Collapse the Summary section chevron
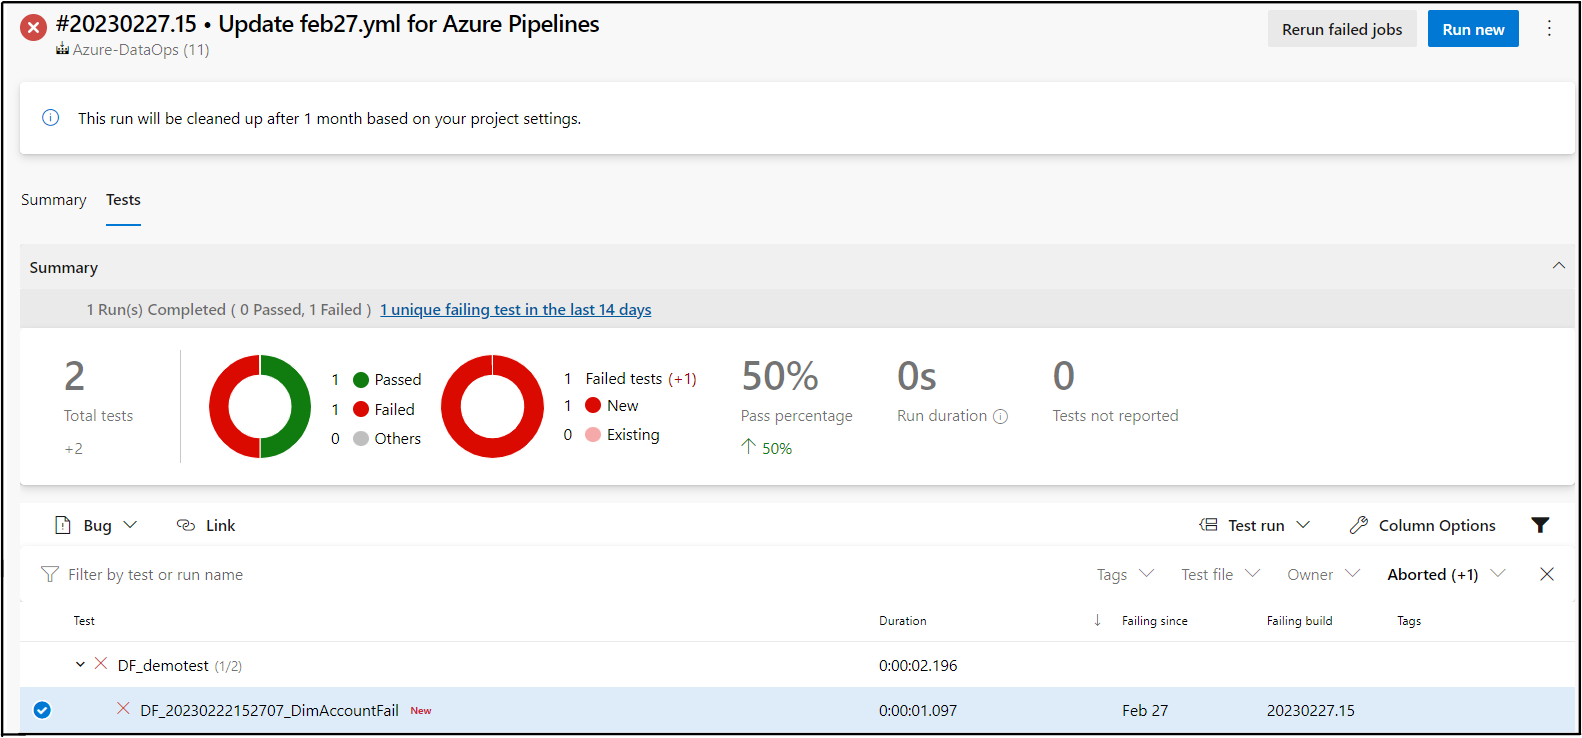 (x=1558, y=266)
